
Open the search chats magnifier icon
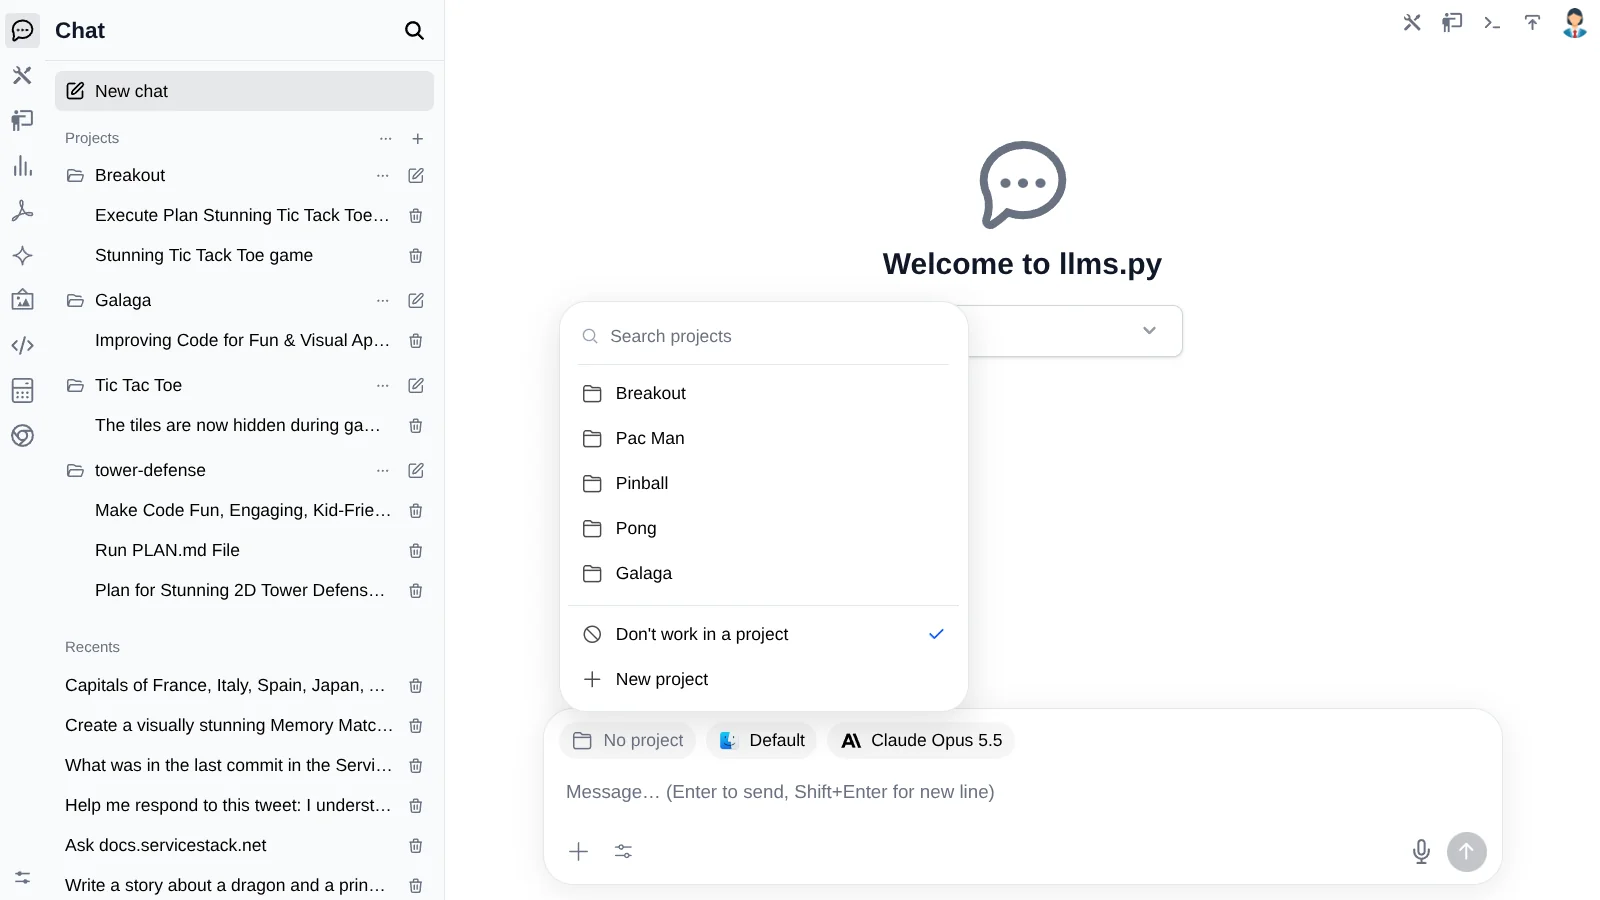click(414, 31)
